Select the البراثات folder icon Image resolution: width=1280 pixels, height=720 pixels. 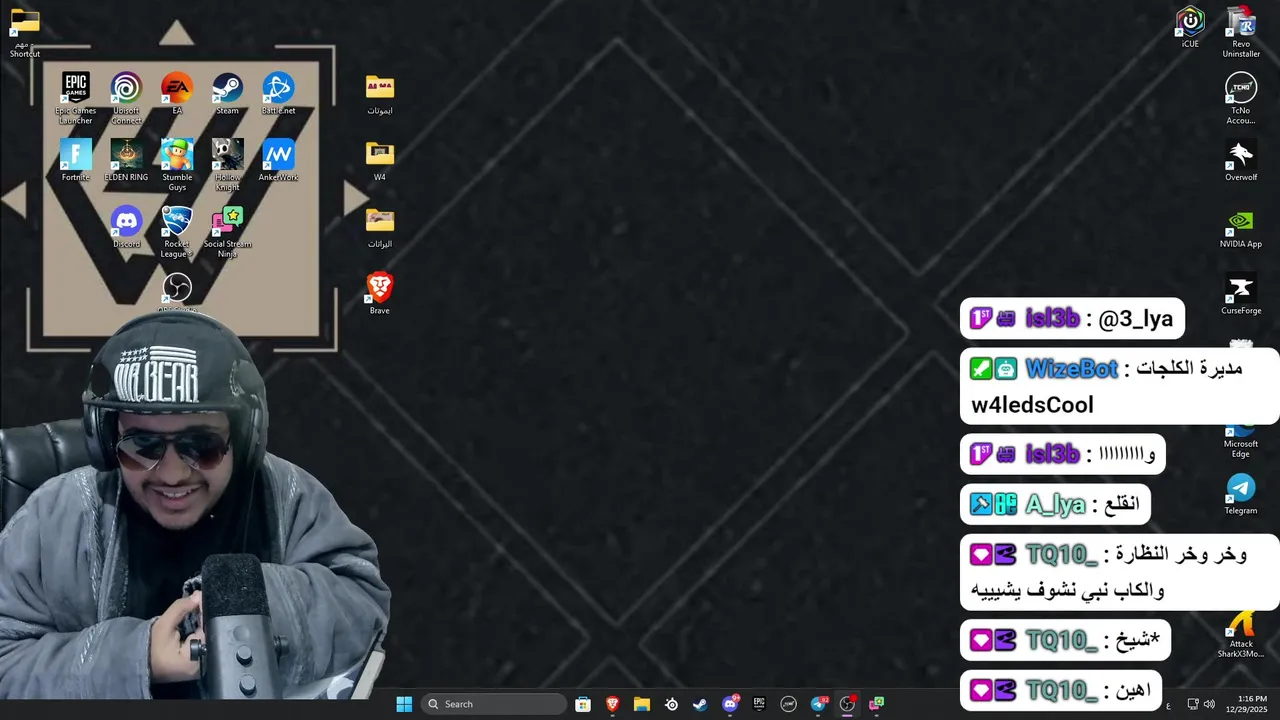(380, 227)
